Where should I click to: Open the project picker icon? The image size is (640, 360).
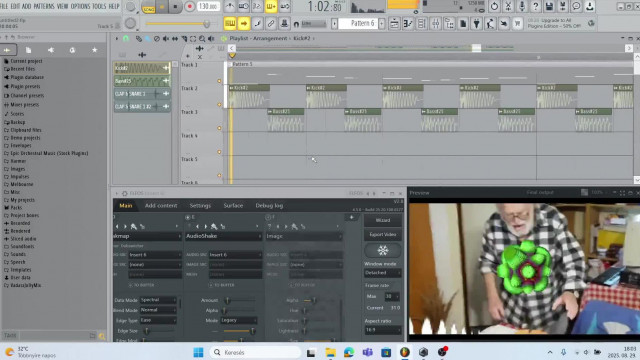(x=463, y=24)
